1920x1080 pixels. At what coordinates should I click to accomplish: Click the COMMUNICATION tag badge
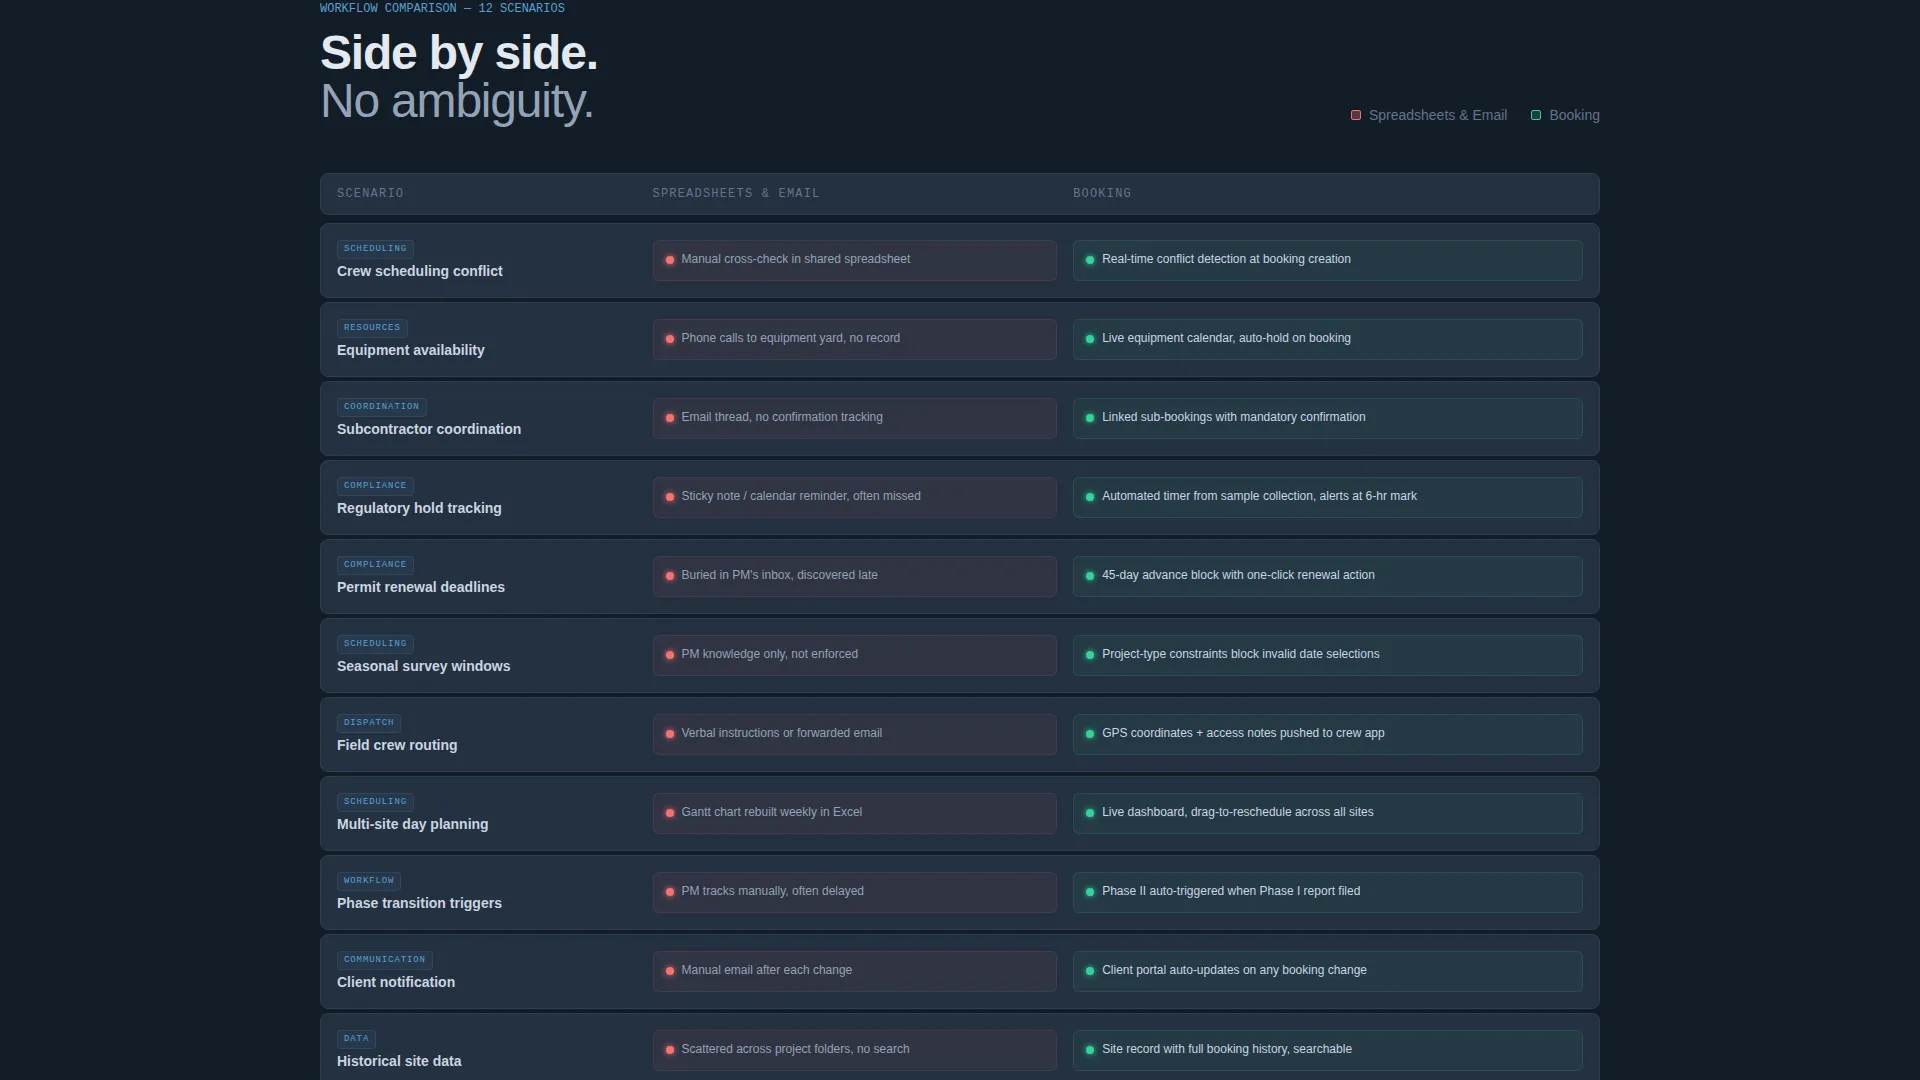click(385, 960)
